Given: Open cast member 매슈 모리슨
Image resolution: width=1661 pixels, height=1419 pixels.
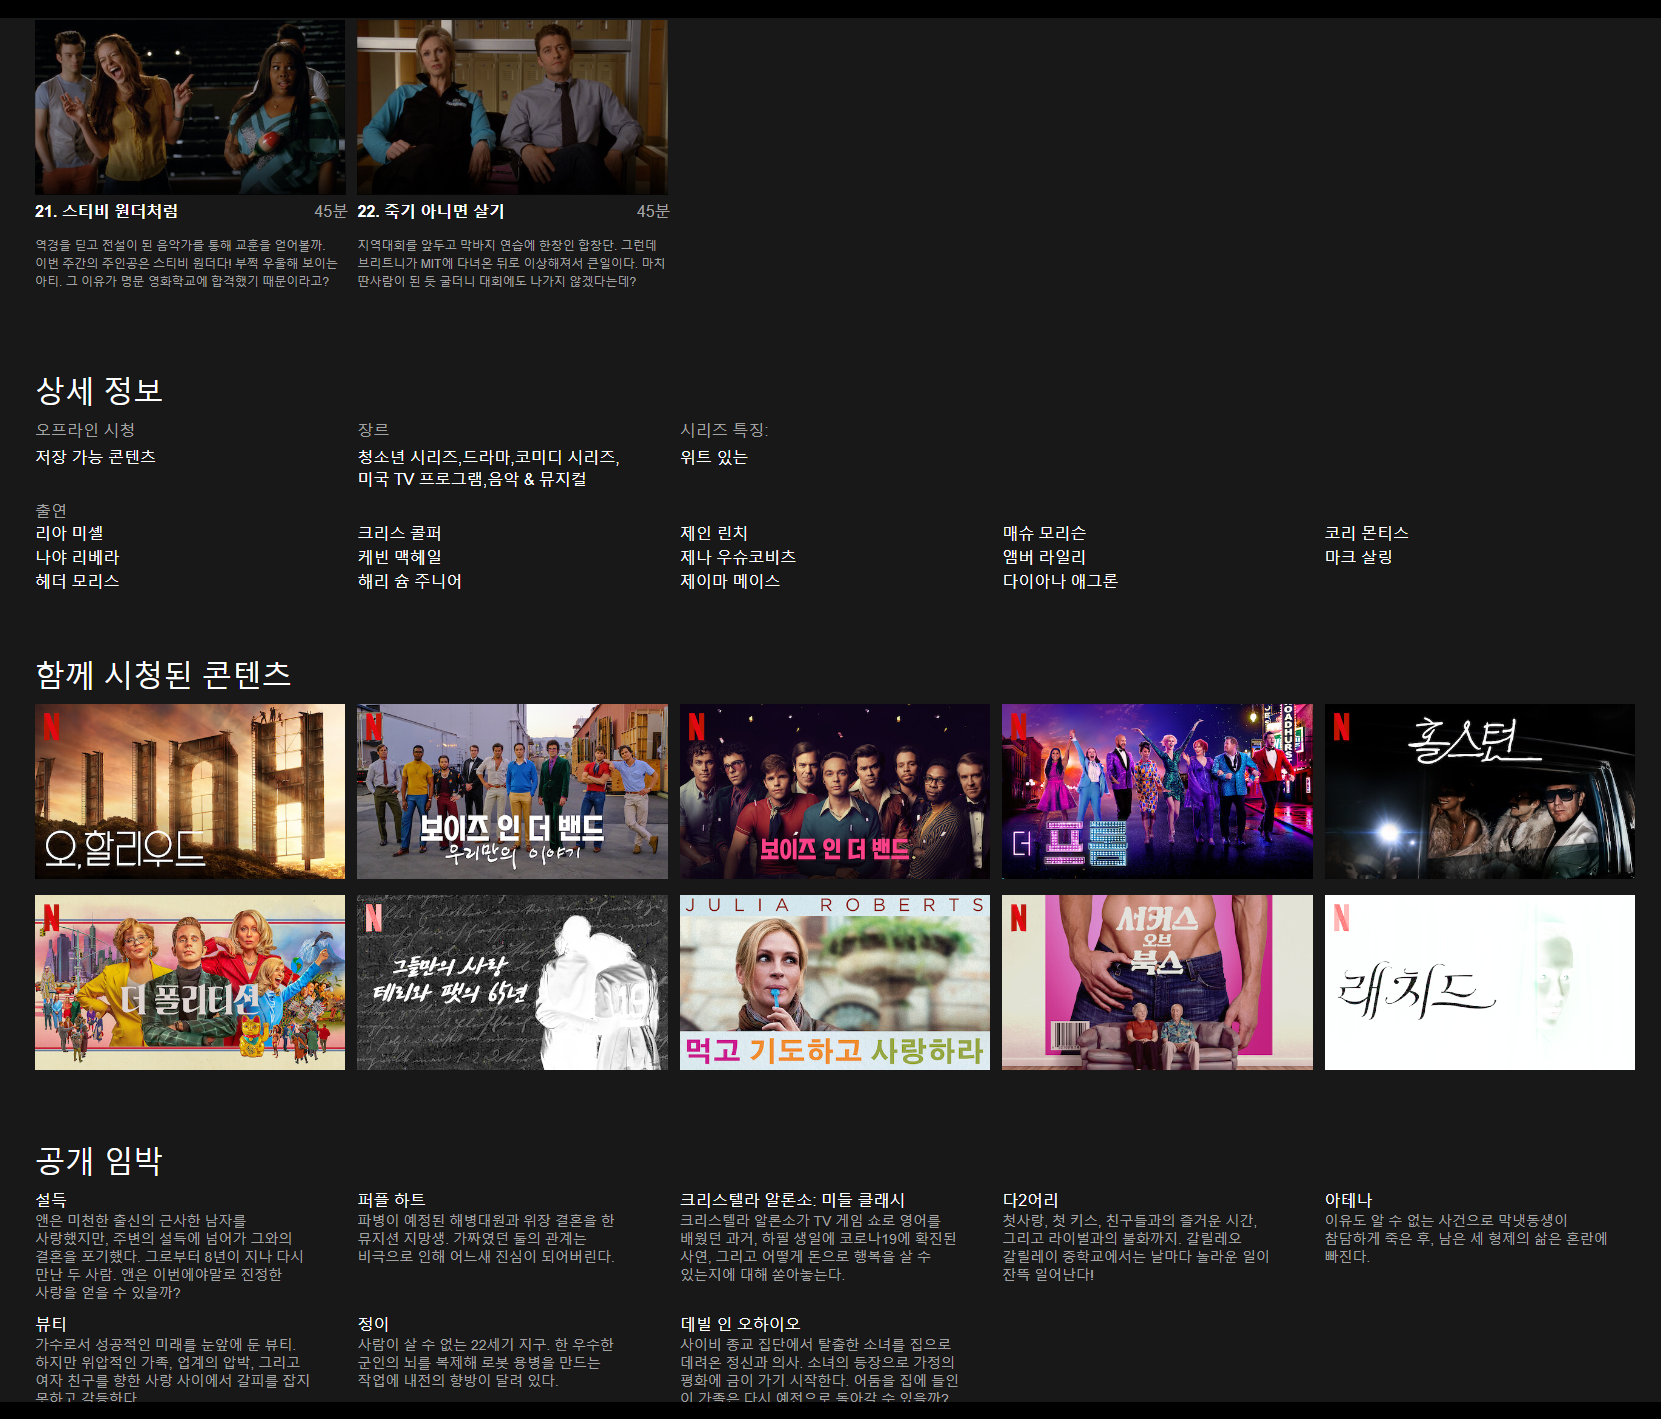Looking at the screenshot, I should click(1045, 533).
